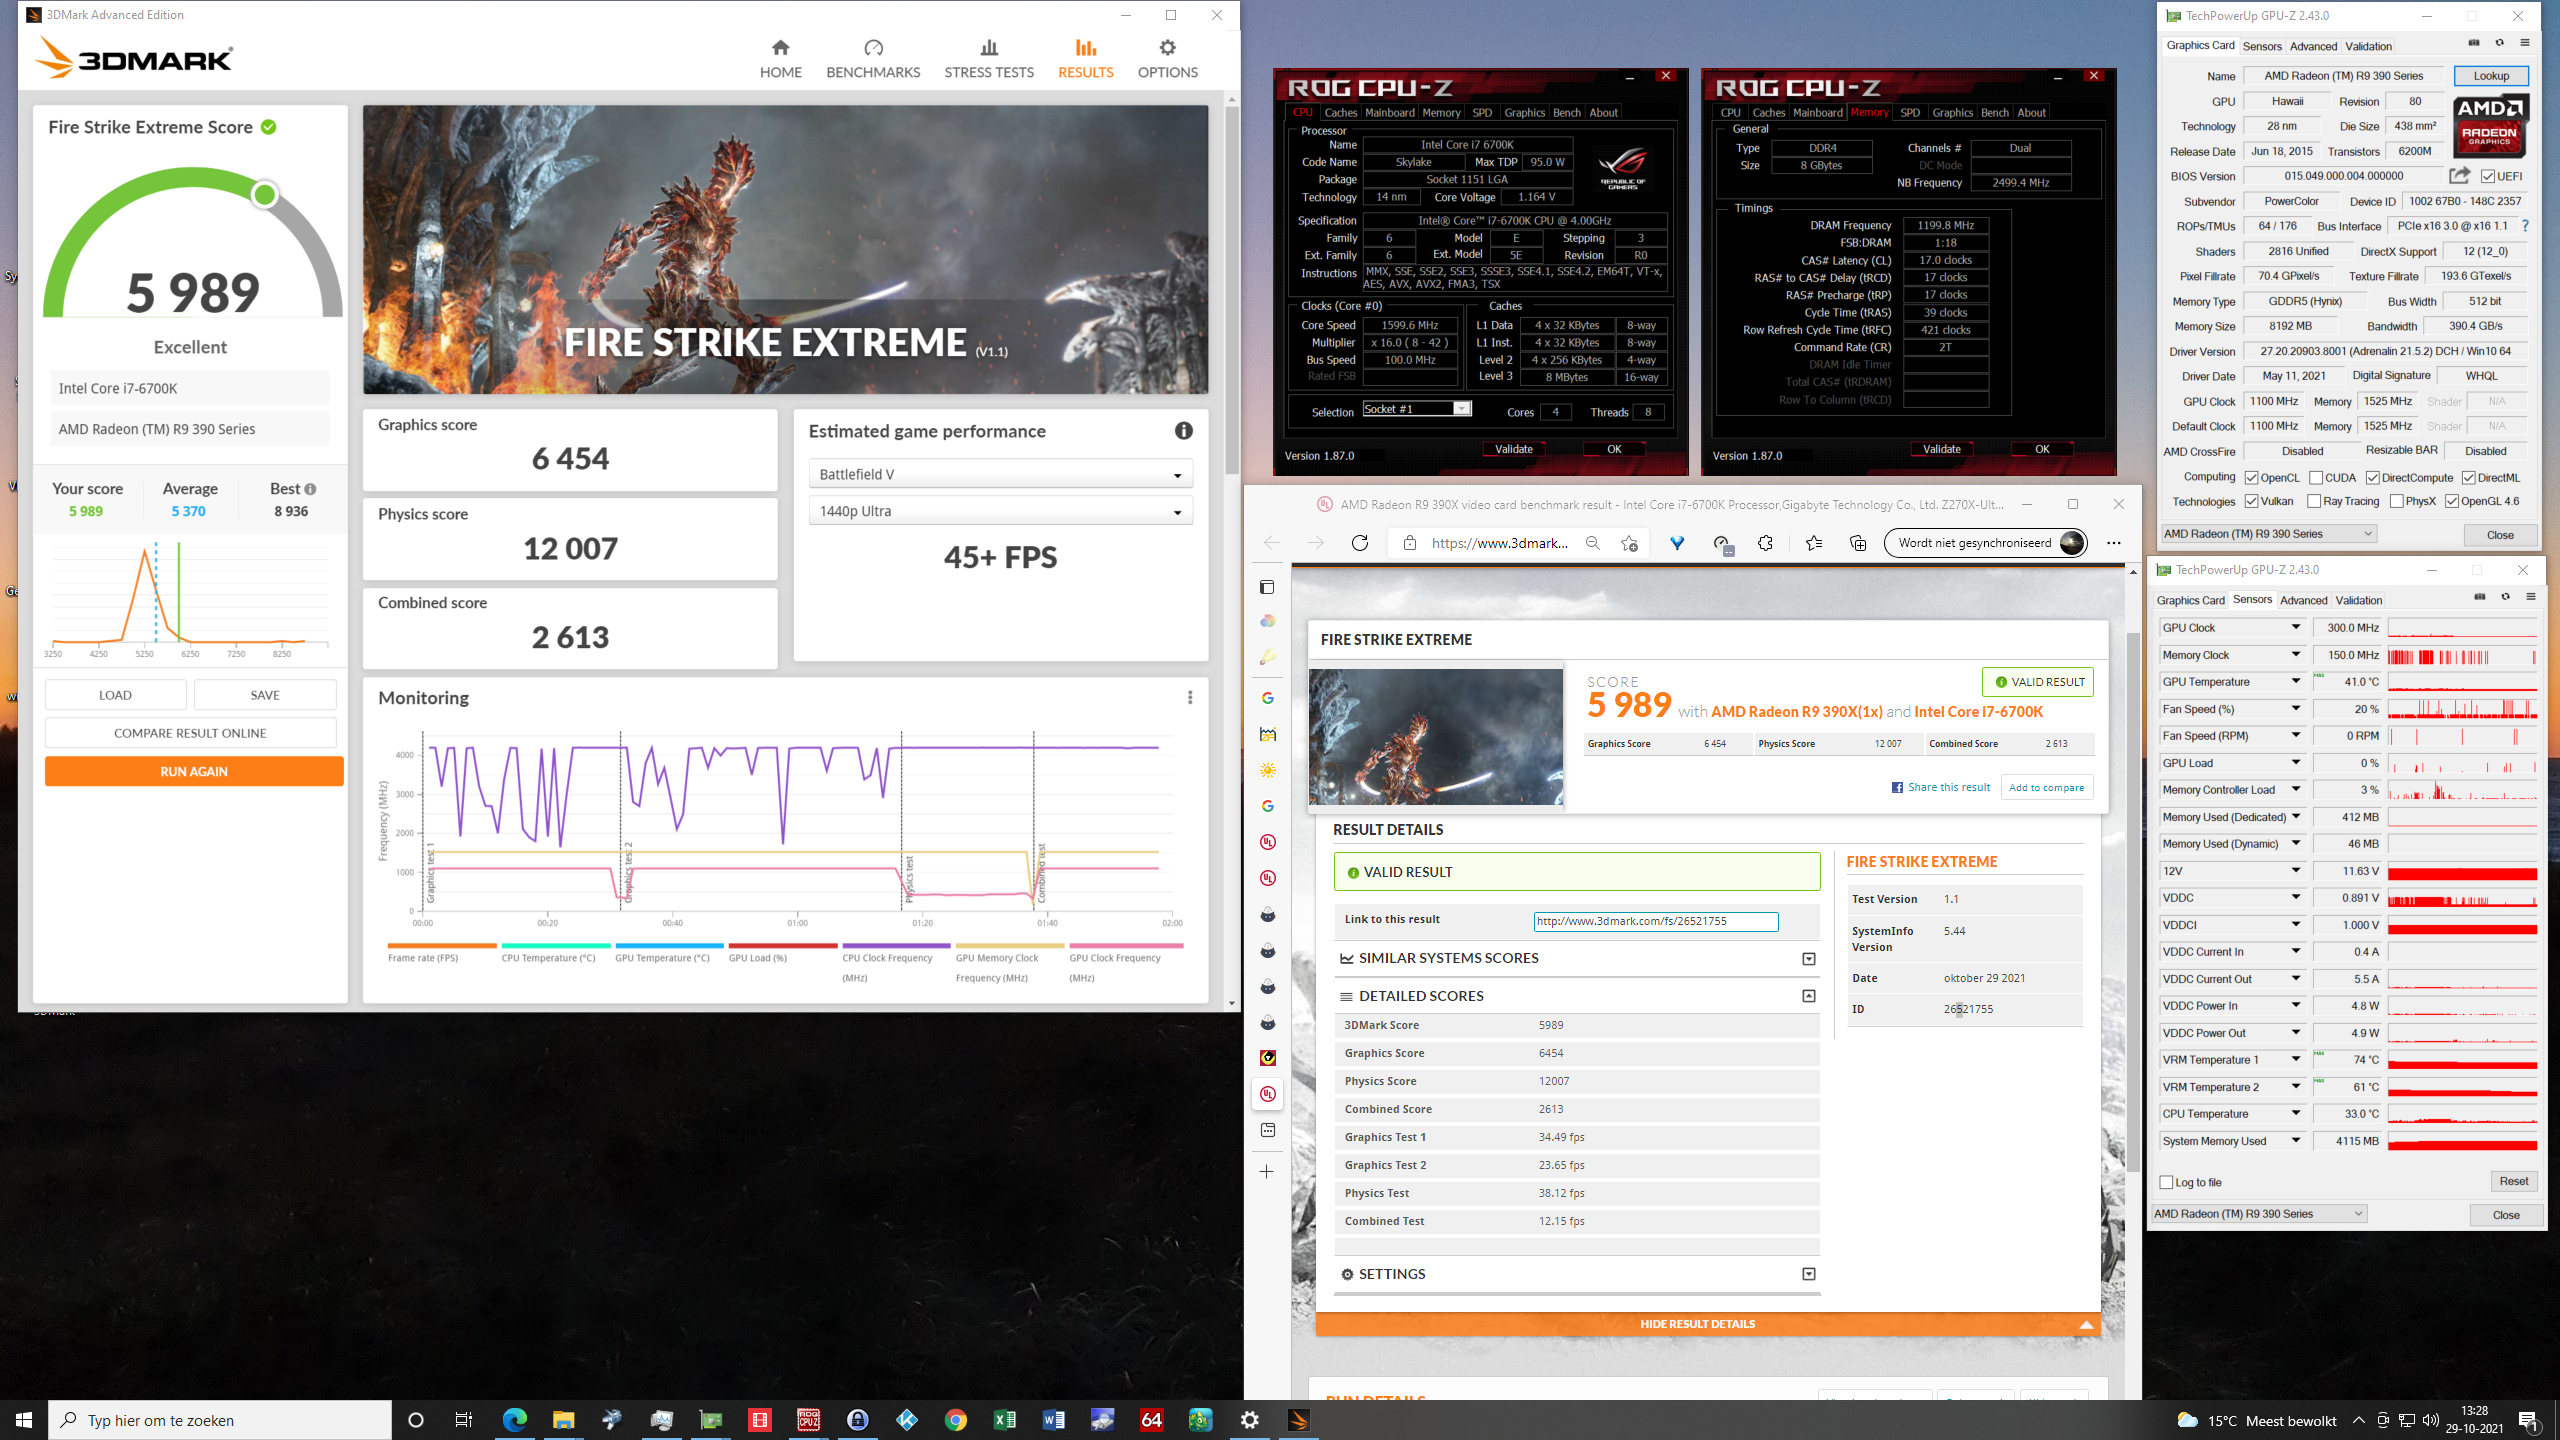Toggle the Vulkan checkbox

pos(2252,501)
